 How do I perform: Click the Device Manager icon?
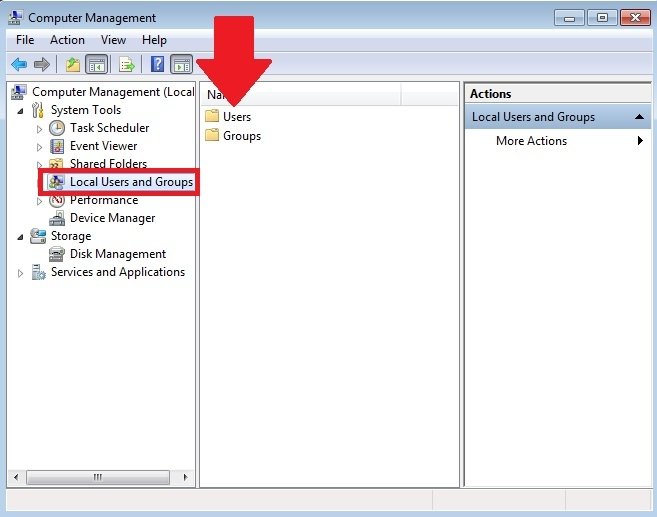[x=57, y=218]
